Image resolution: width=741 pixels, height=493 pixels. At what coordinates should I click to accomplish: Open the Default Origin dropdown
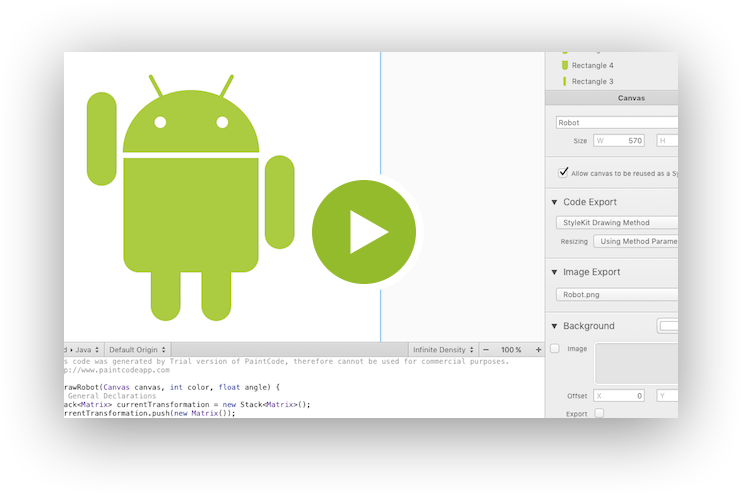(x=137, y=350)
